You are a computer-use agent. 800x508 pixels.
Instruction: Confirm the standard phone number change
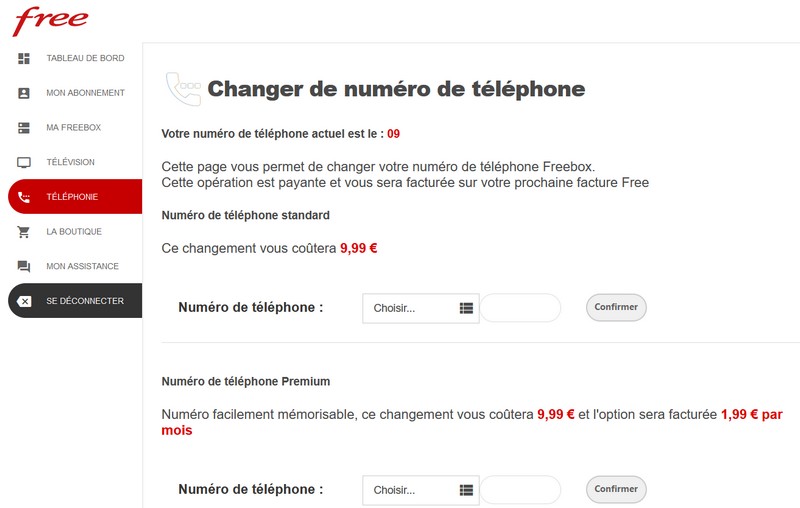coord(616,307)
